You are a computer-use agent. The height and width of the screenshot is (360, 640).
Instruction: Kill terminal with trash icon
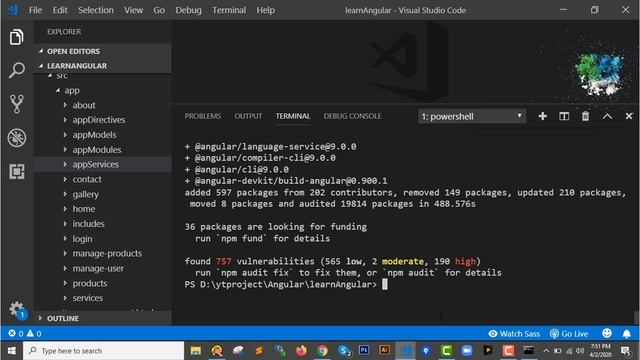[x=585, y=116]
